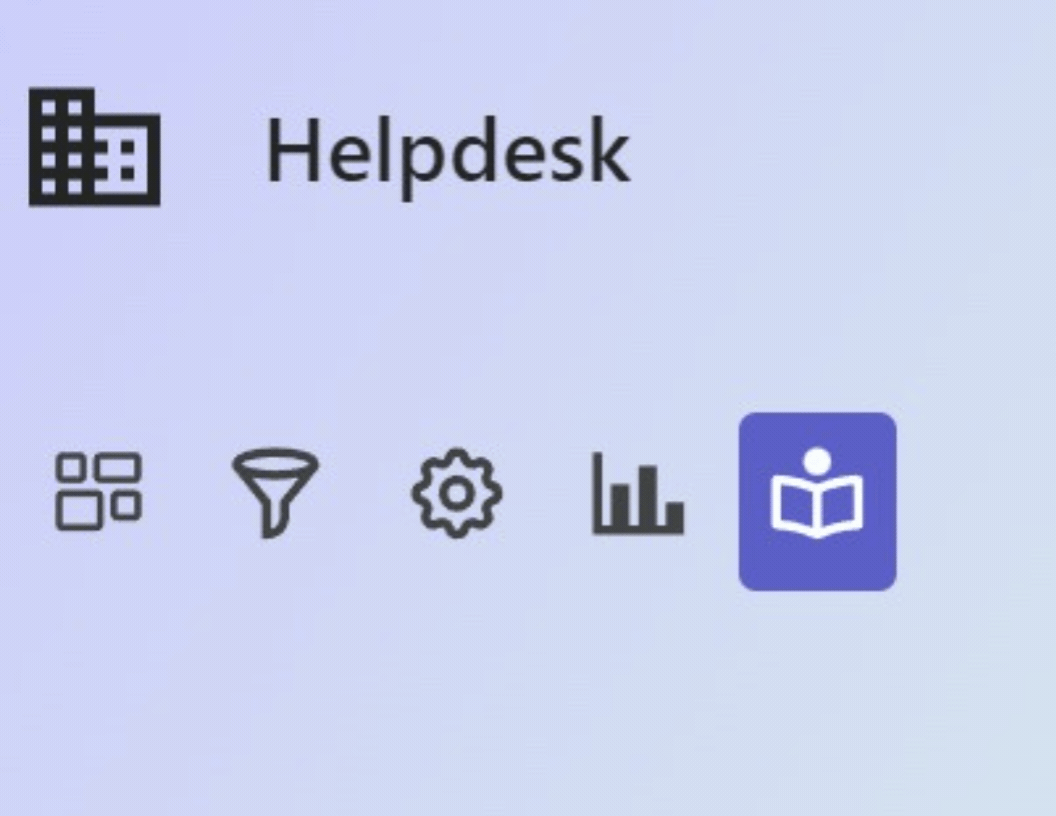
Task: Select the office building logo
Action: coord(94,147)
